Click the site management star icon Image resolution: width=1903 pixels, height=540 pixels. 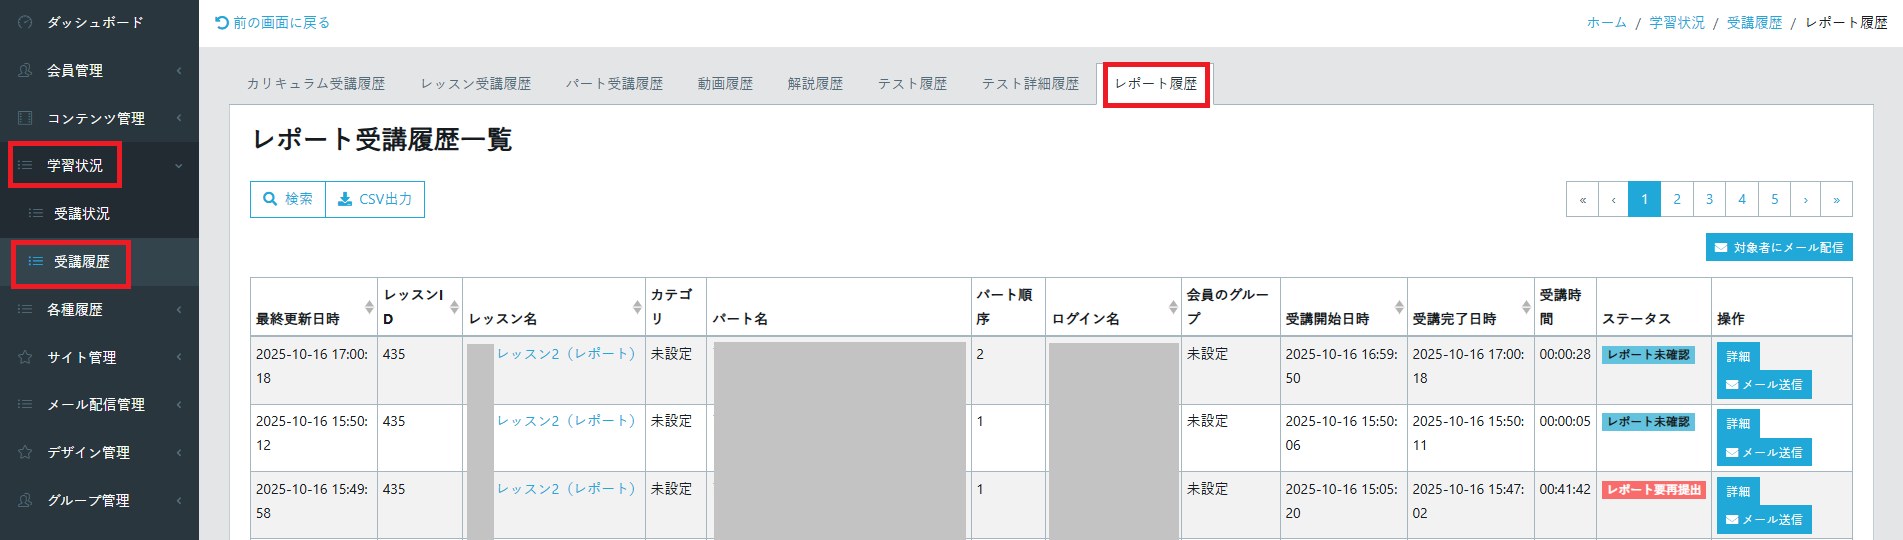tap(26, 357)
